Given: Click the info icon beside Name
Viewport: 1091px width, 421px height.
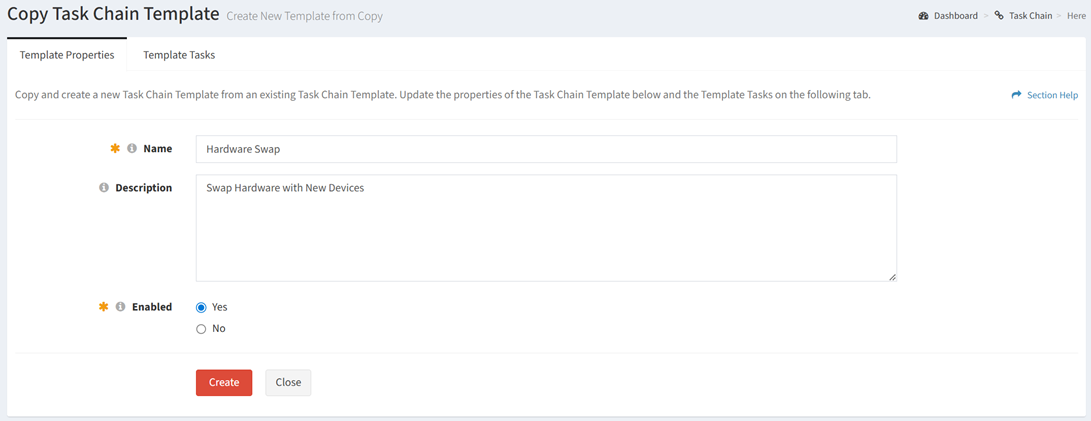Looking at the screenshot, I should point(132,148).
